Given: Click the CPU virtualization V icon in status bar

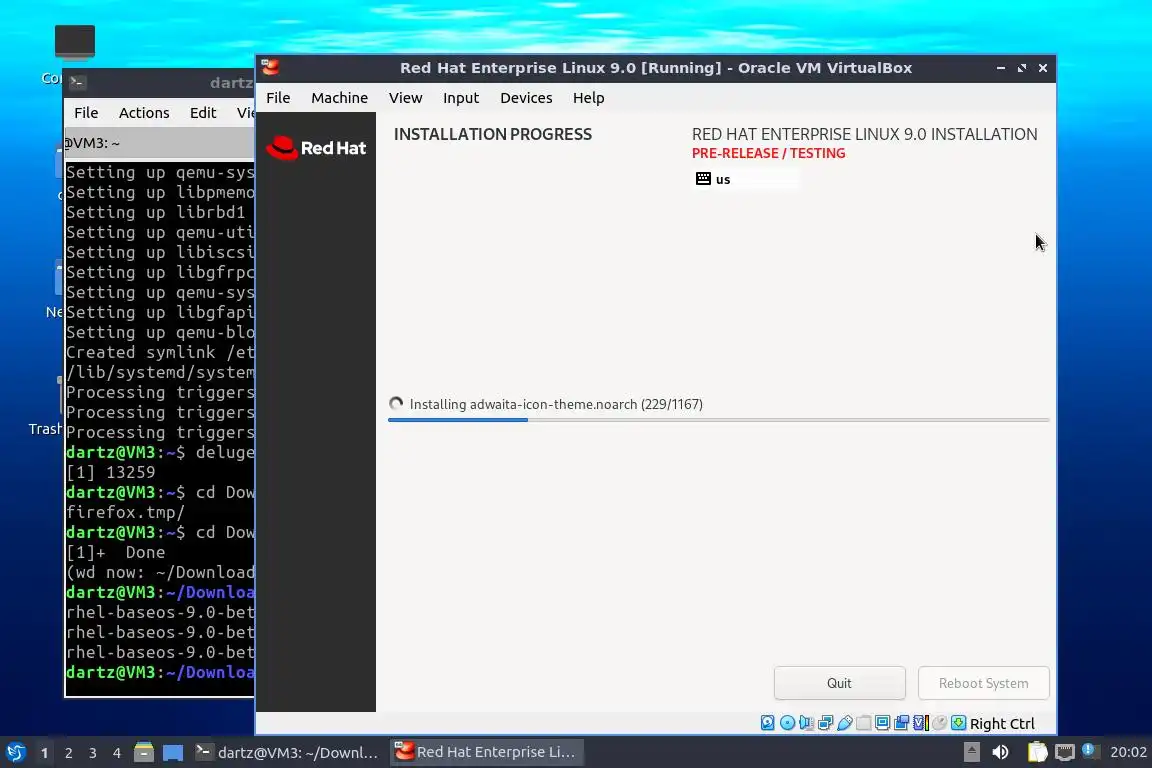Looking at the screenshot, I should (x=921, y=723).
